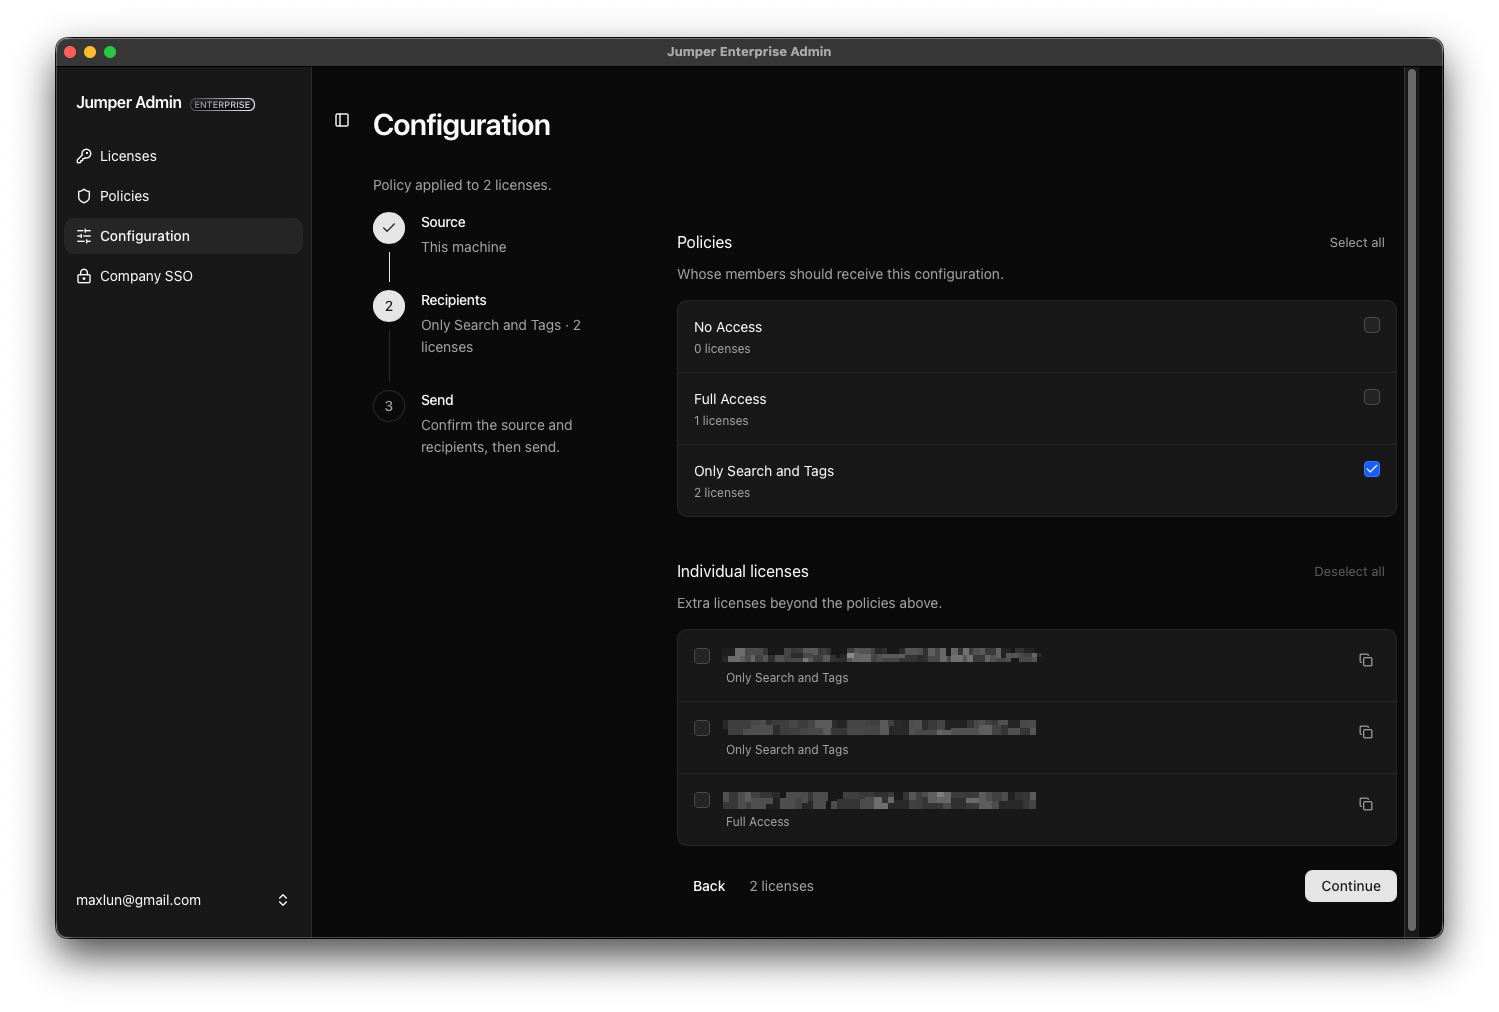The image size is (1499, 1012).
Task: Click 'Policy applied to 2 licenses.' text
Action: pyautogui.click(x=462, y=185)
